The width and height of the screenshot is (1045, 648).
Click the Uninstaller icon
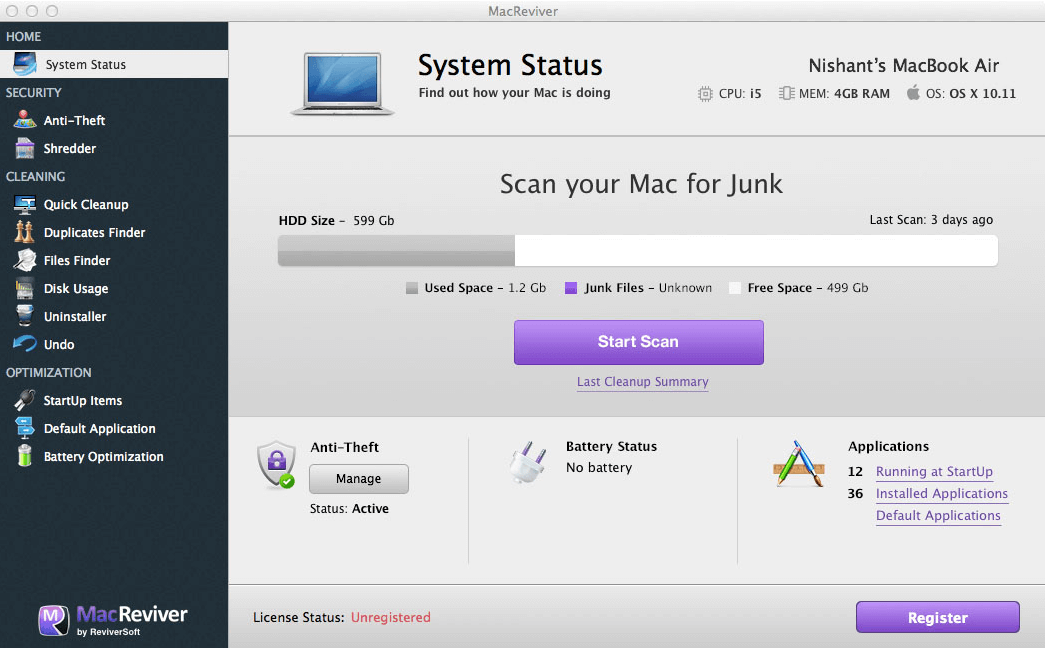pyautogui.click(x=25, y=316)
